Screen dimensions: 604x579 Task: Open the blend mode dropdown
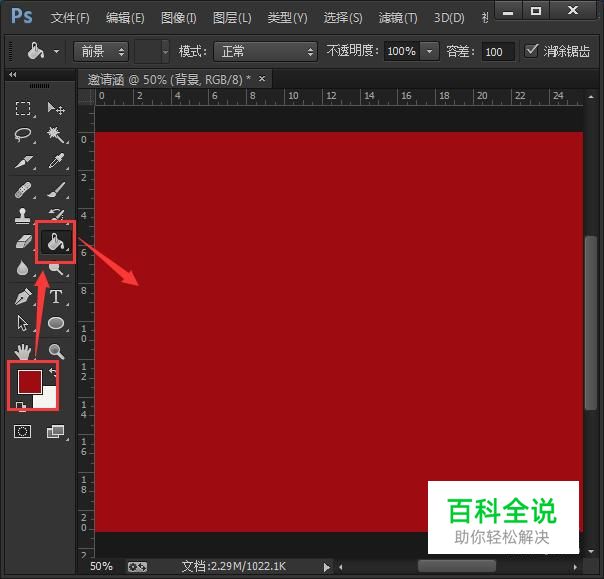point(266,51)
